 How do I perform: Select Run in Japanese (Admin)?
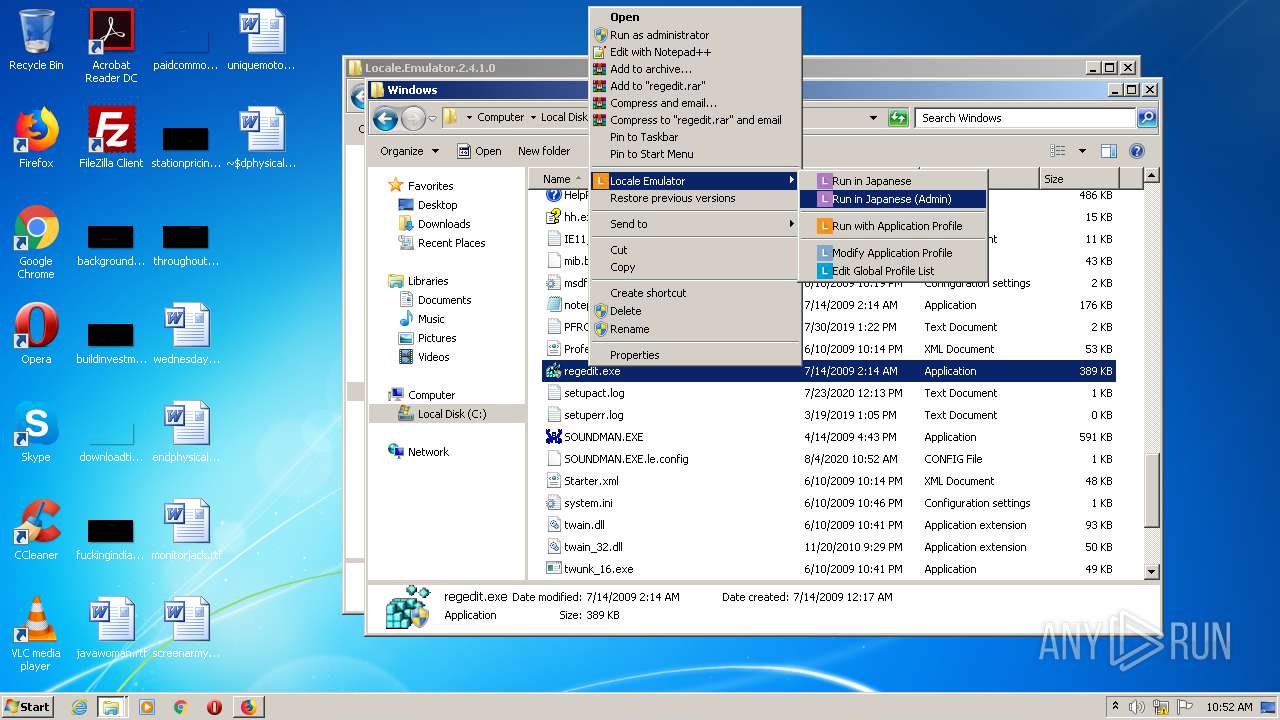[893, 199]
